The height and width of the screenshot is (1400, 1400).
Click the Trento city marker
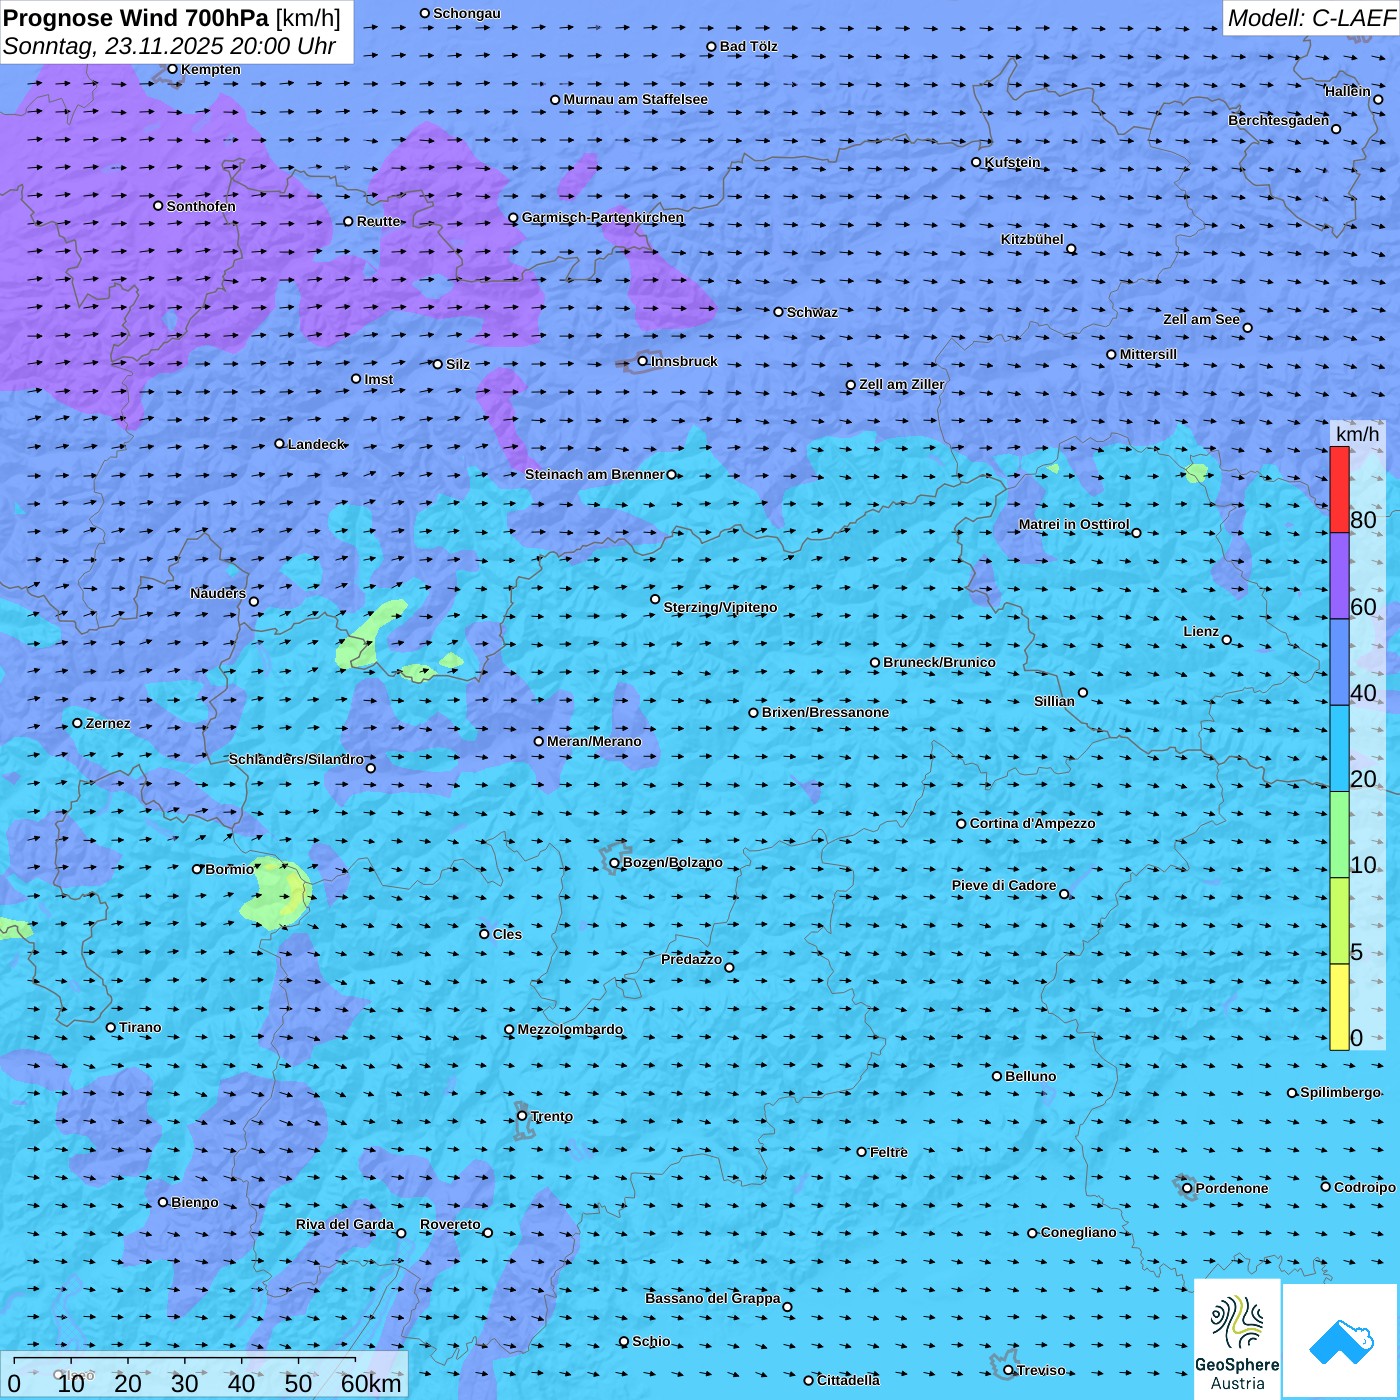click(x=522, y=1116)
